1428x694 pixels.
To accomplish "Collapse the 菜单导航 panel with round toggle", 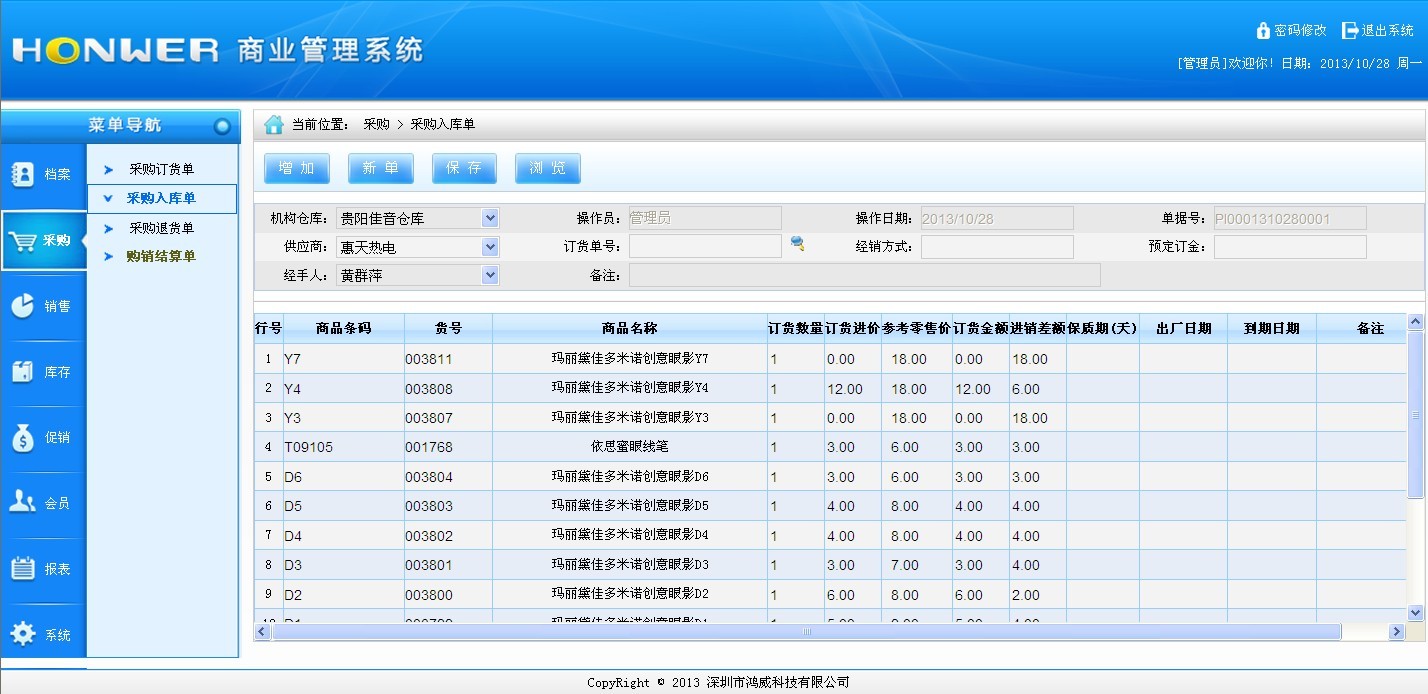I will tap(222, 126).
